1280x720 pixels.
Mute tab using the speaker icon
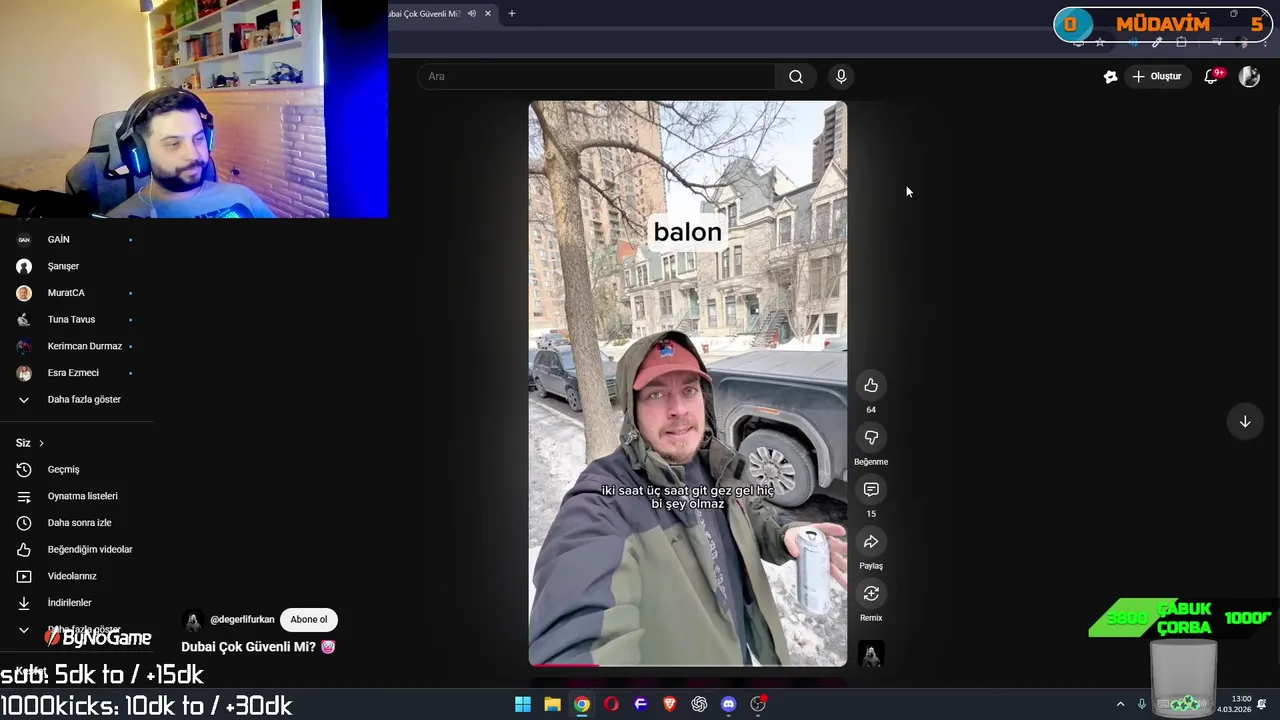[472, 14]
